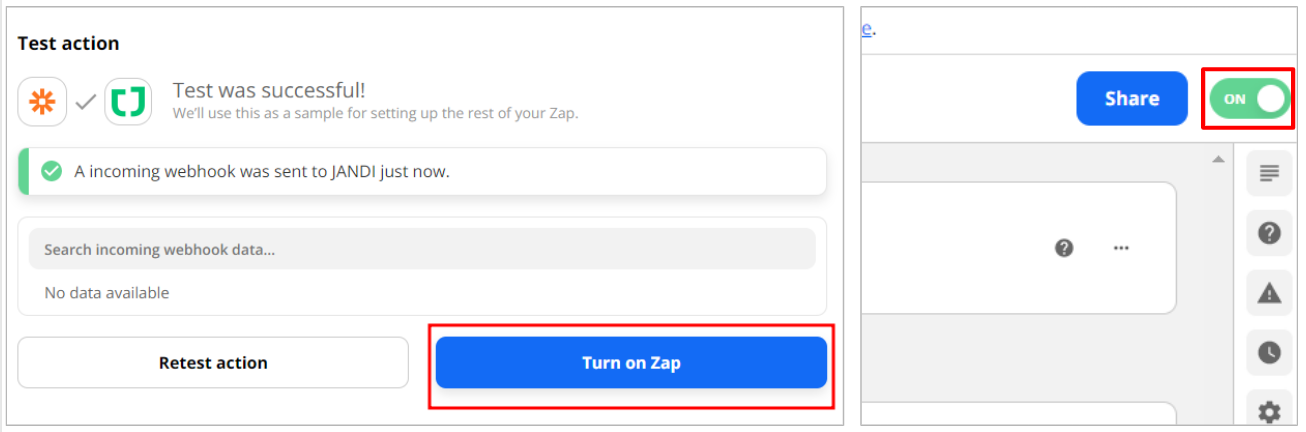Screen dimensions: 1306x432
Task: Click the Turn on Zap button
Action: 631,363
